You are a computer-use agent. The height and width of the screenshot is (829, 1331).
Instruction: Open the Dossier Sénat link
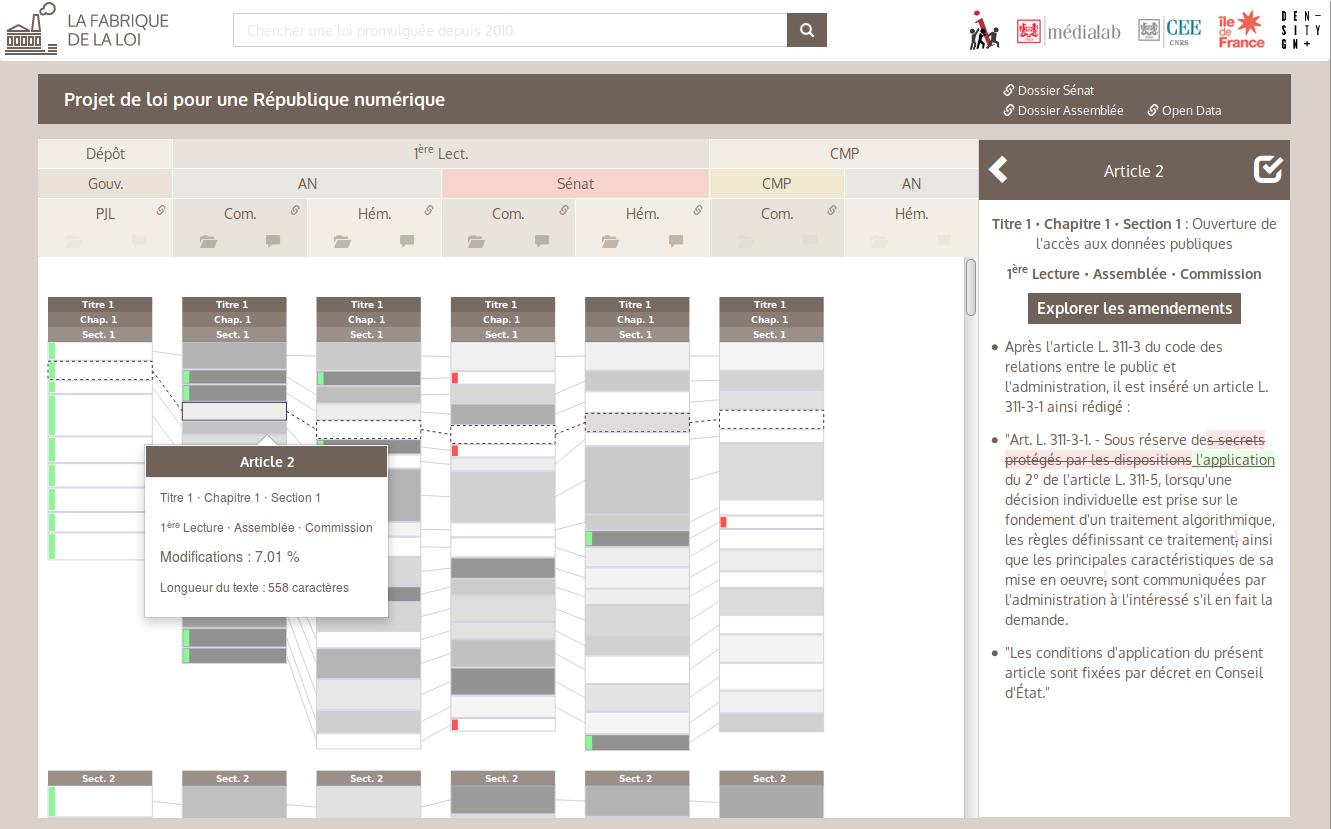click(x=1055, y=91)
